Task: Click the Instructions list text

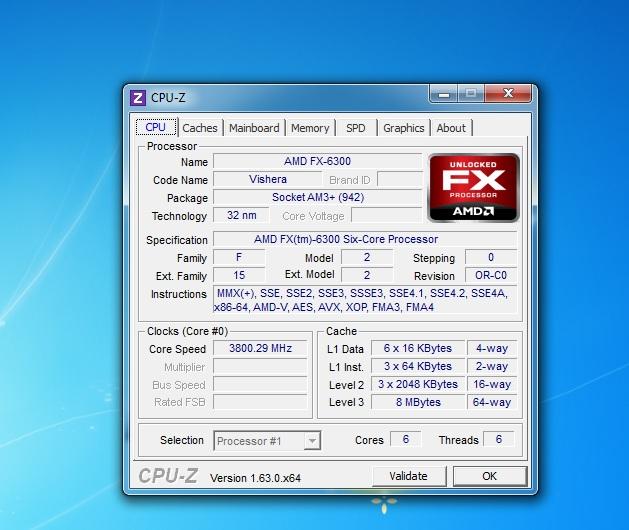Action: coord(365,300)
